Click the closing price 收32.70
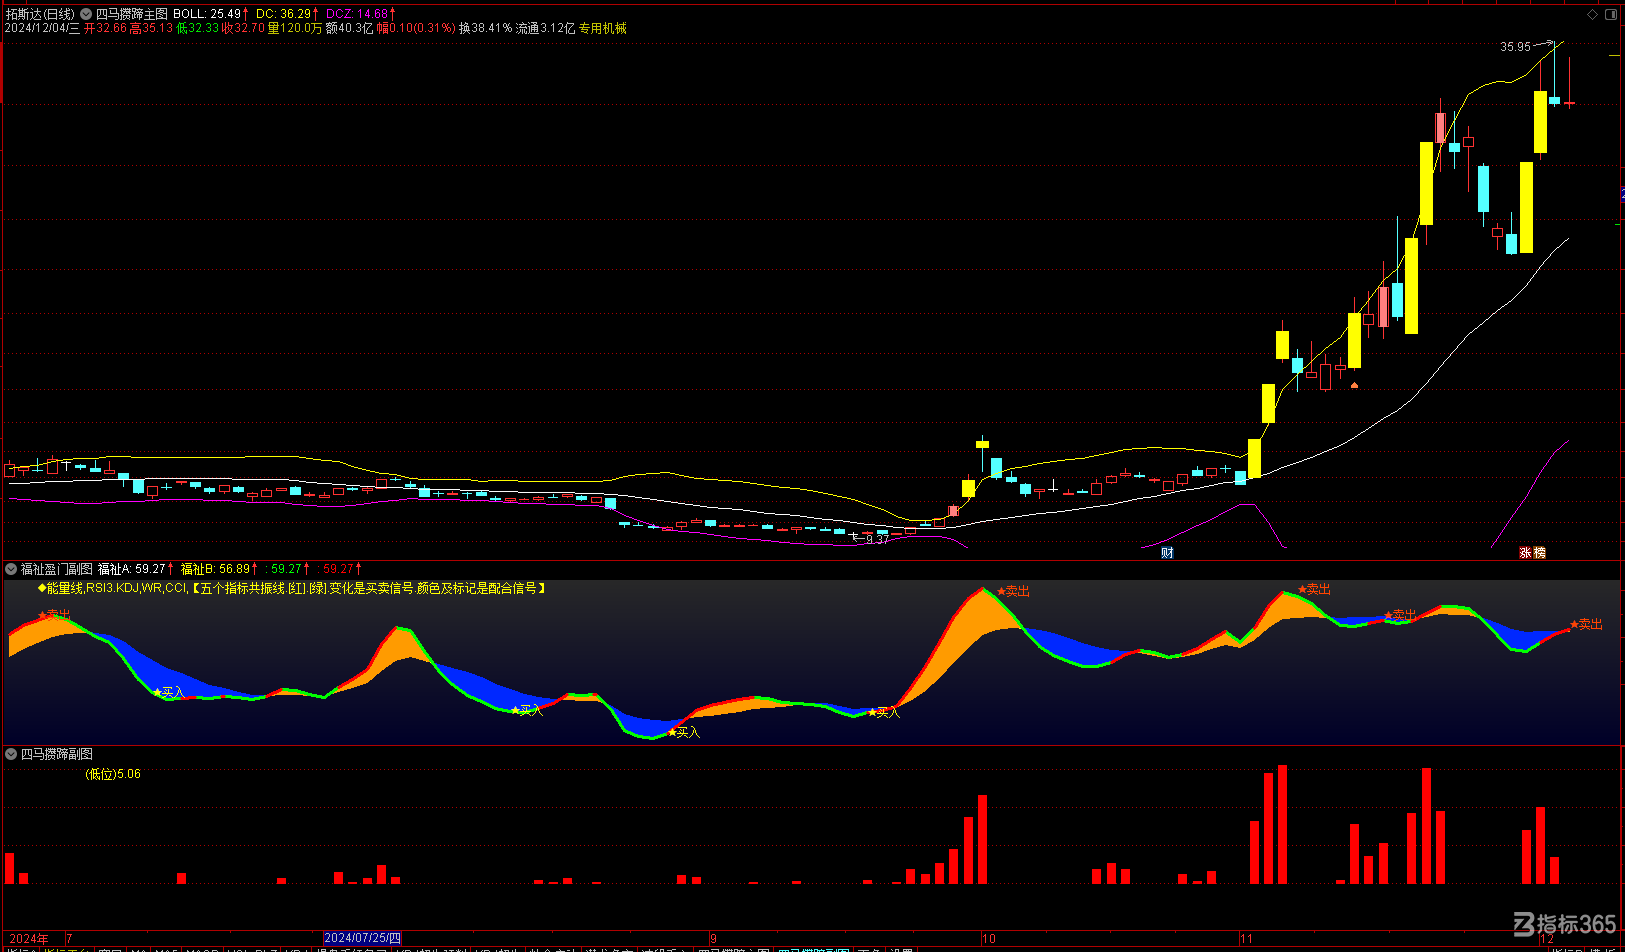 [x=243, y=28]
